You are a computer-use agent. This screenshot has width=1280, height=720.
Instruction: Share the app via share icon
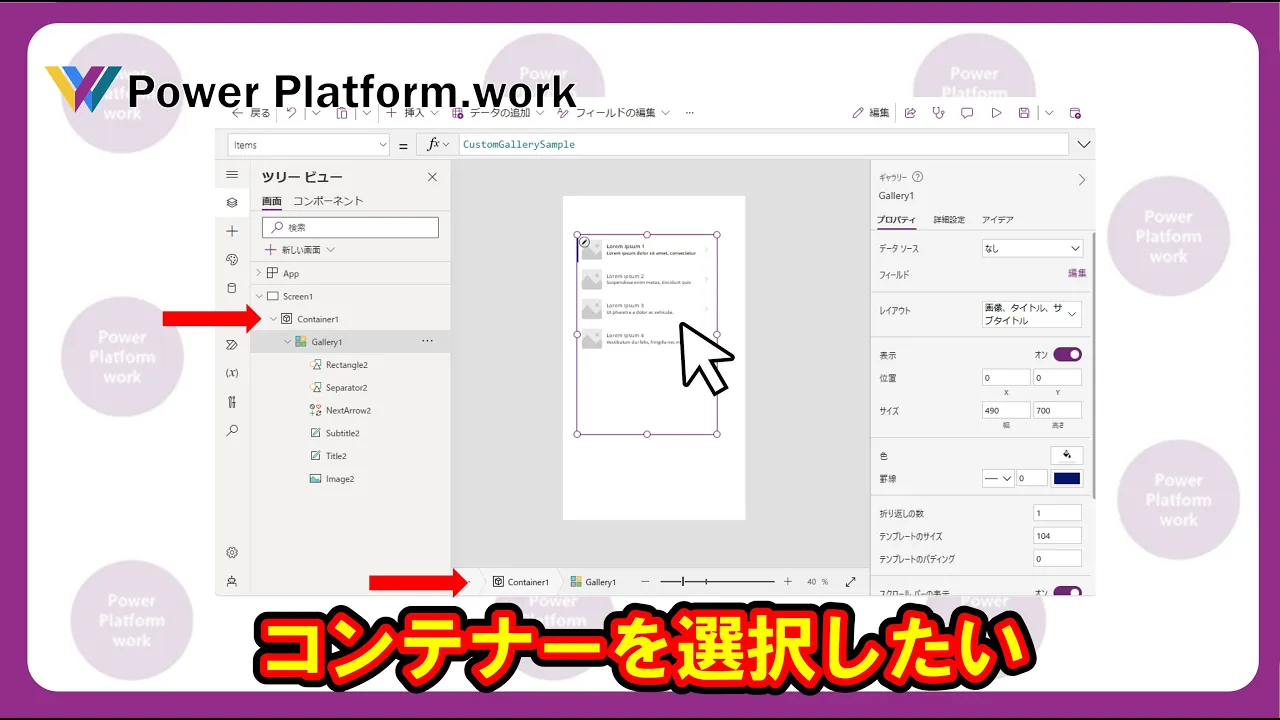[x=910, y=113]
